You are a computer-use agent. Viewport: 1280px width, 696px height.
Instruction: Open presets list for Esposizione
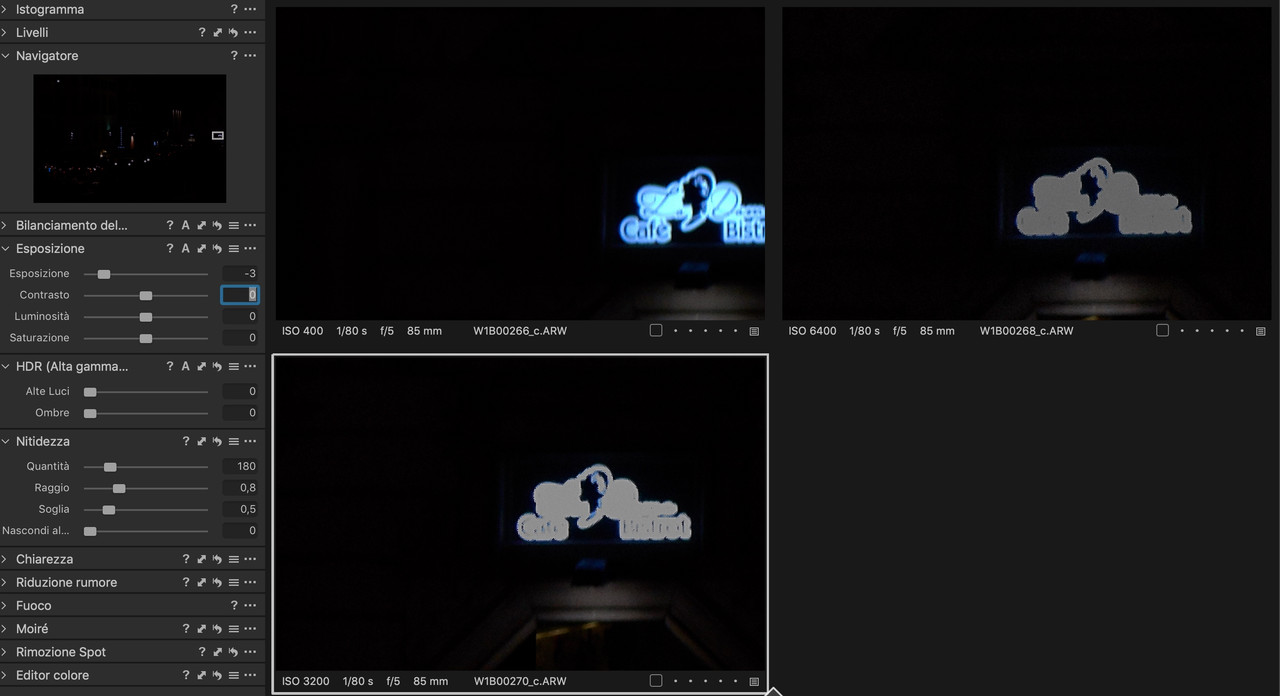coord(233,248)
